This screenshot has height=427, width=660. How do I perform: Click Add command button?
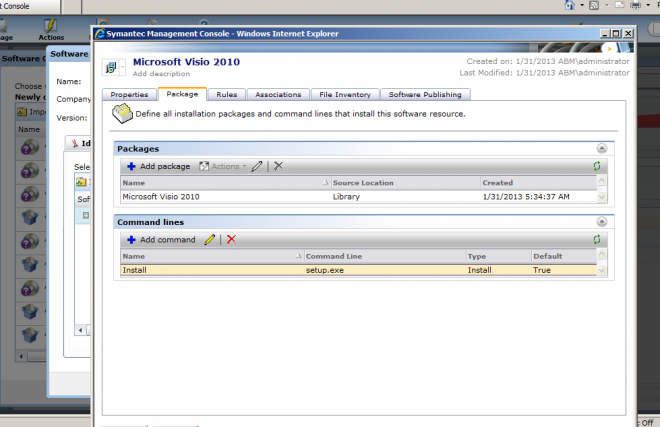tap(161, 240)
